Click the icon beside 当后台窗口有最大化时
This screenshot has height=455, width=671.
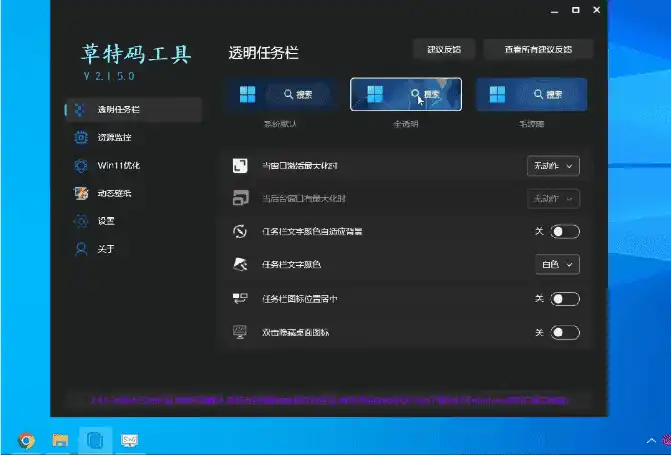pyautogui.click(x=240, y=198)
